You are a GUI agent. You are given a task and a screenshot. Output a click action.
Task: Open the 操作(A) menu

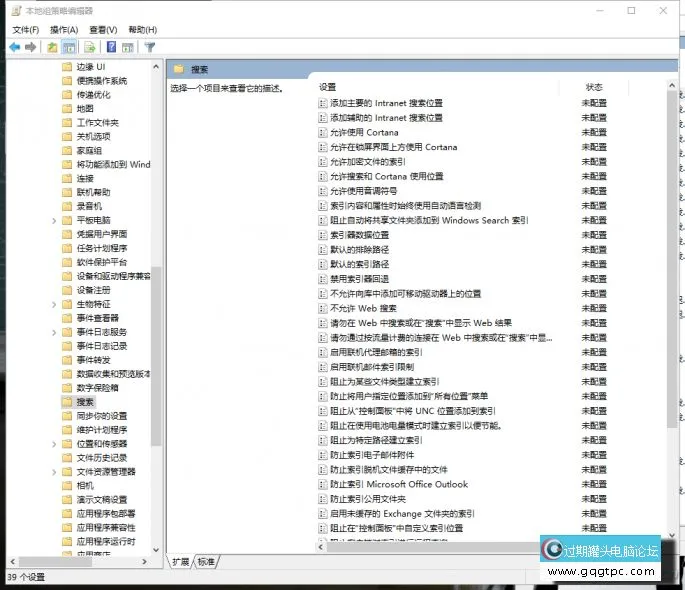64,30
